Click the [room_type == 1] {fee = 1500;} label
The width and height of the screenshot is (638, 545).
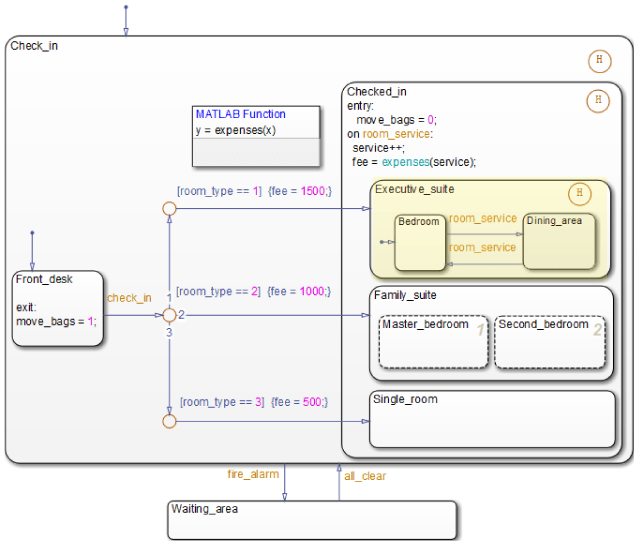click(x=254, y=191)
